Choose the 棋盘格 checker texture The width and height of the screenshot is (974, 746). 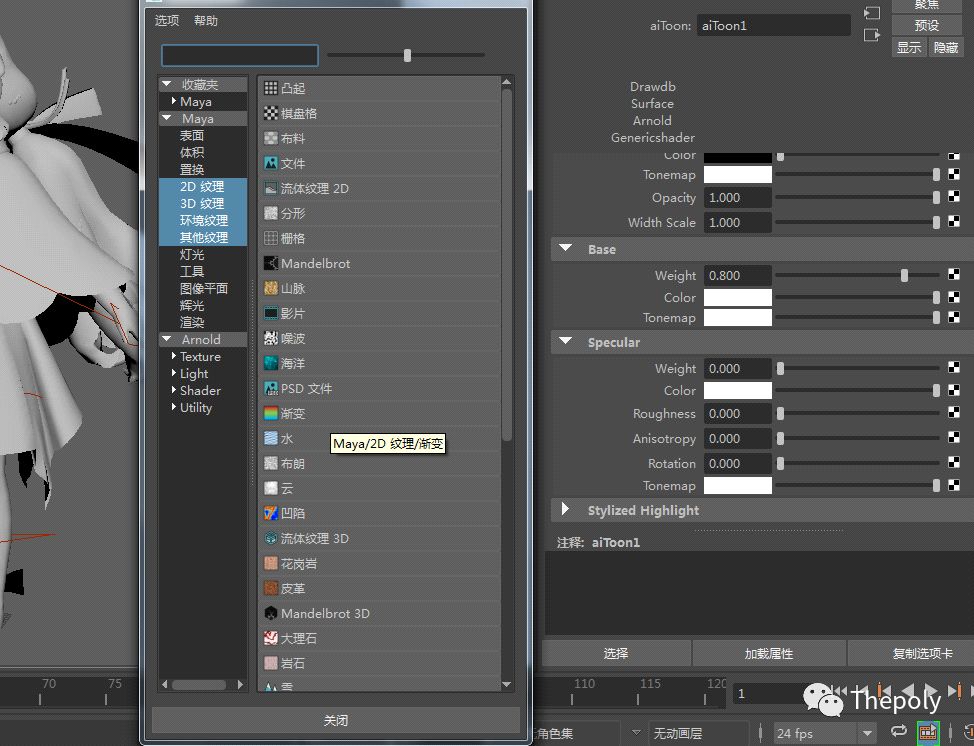tap(380, 113)
